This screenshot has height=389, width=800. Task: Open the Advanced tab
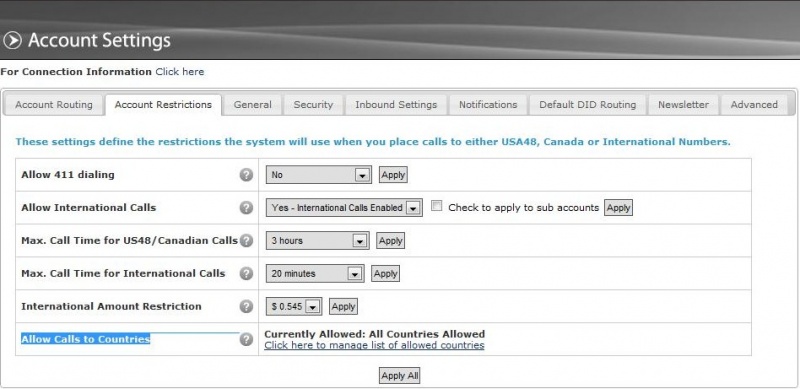click(x=754, y=105)
